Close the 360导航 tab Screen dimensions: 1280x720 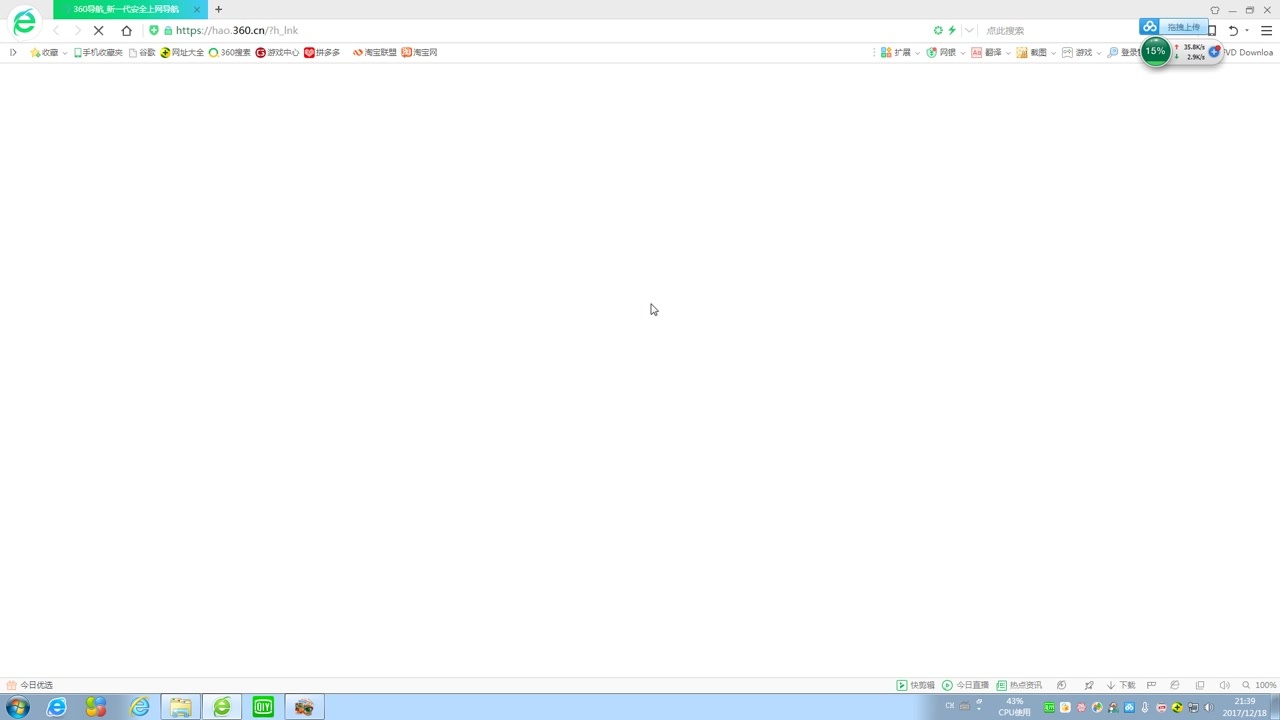pyautogui.click(x=197, y=10)
